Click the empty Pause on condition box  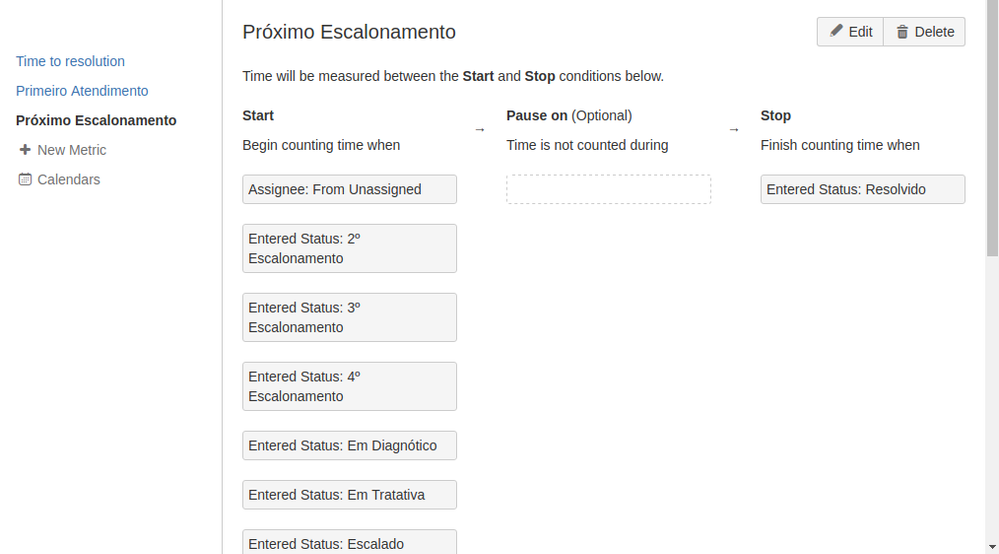(608, 189)
